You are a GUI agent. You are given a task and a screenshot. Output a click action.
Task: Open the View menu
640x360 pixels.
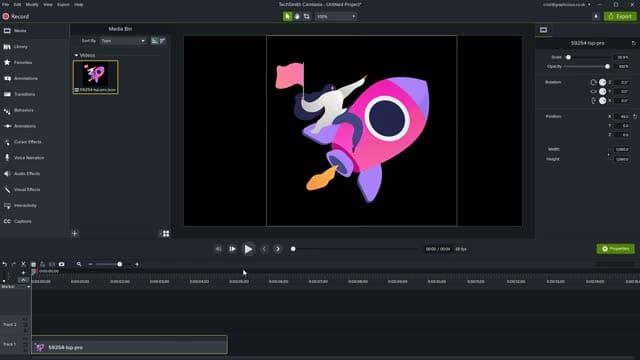coord(48,4)
